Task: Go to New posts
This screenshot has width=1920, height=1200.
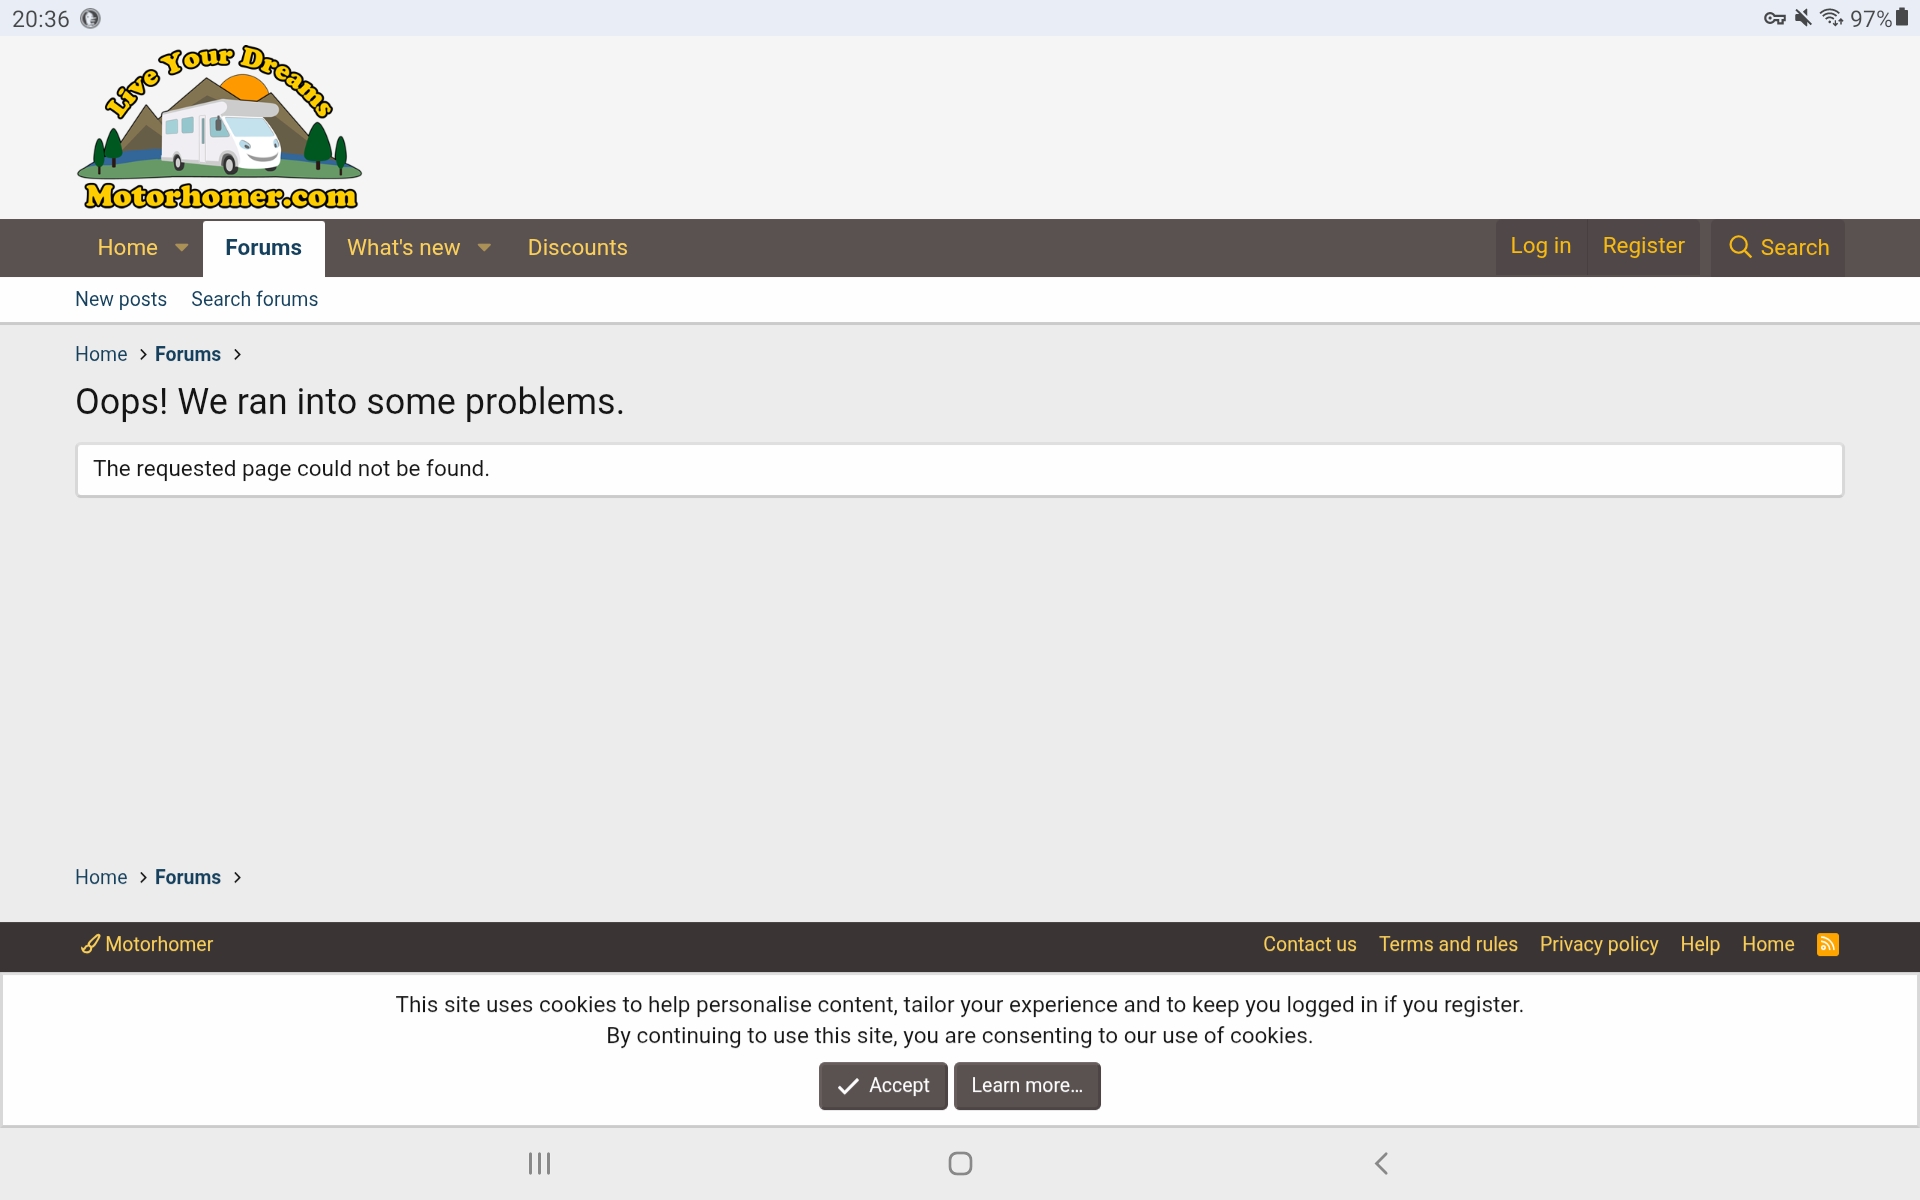Action: 121,299
